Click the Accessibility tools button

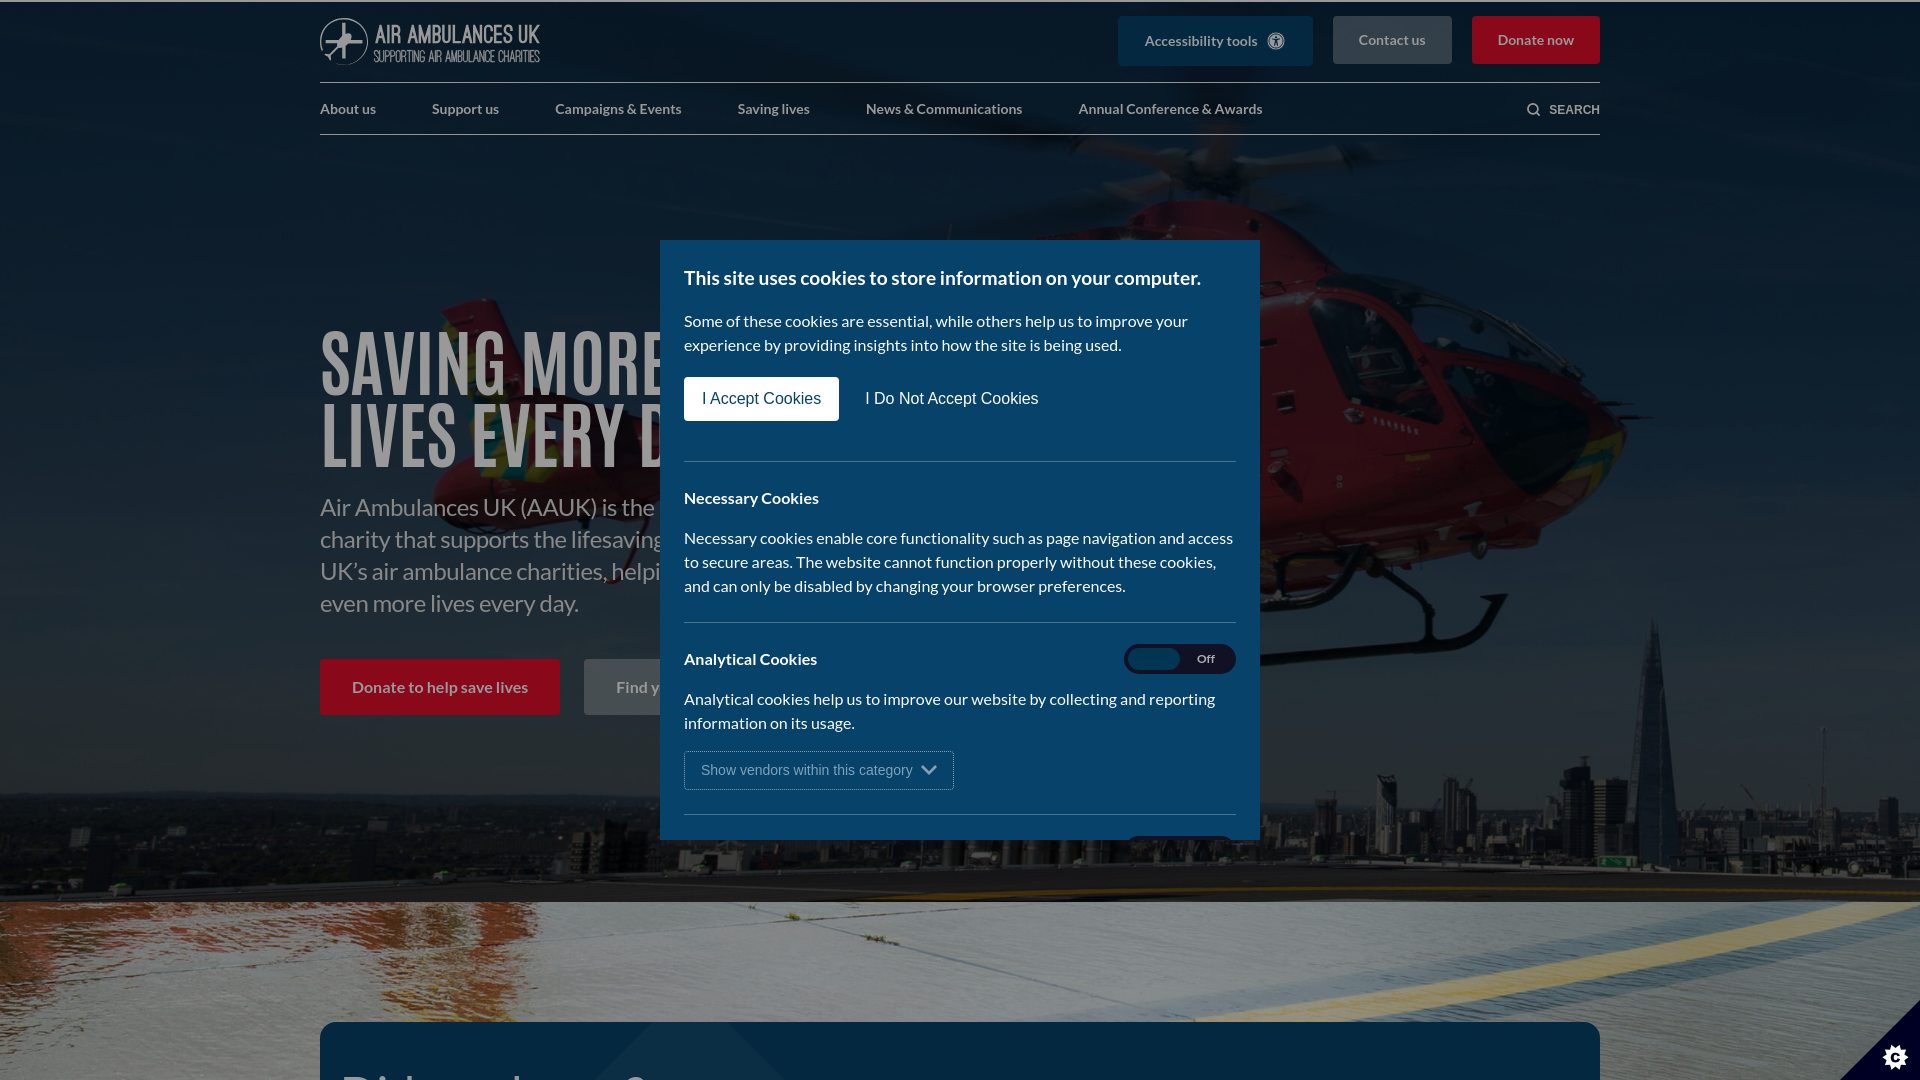coord(1215,41)
